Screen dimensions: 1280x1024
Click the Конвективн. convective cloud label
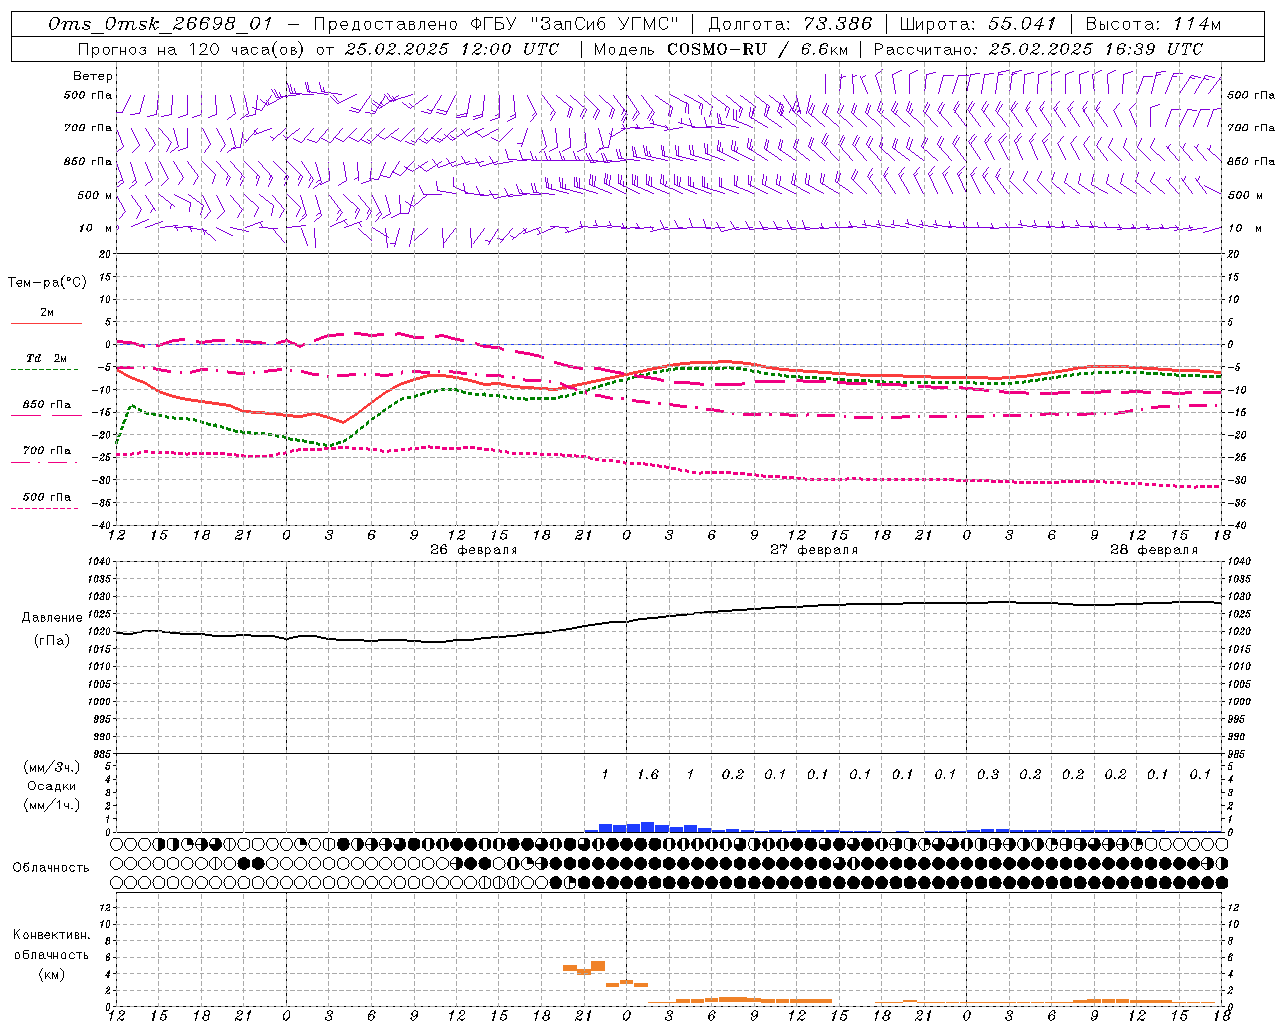51,935
